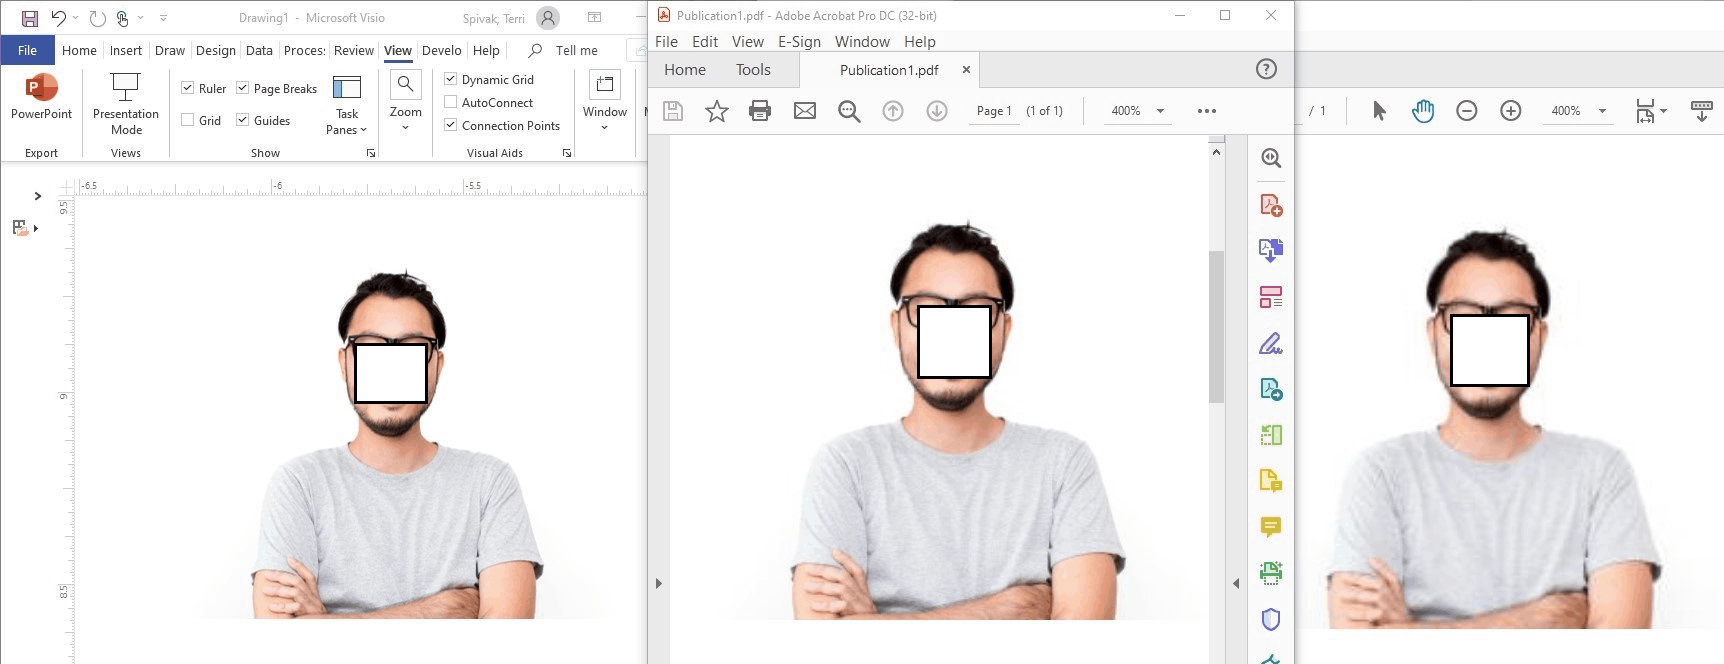
Task: Select the arrow selection tool at right
Action: point(1379,111)
